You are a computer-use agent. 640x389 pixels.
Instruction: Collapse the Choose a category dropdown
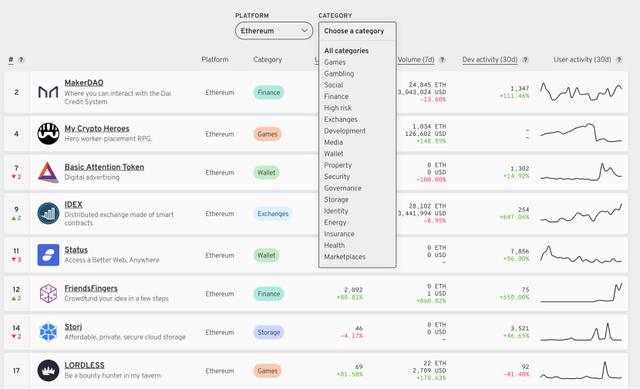pyautogui.click(x=357, y=31)
